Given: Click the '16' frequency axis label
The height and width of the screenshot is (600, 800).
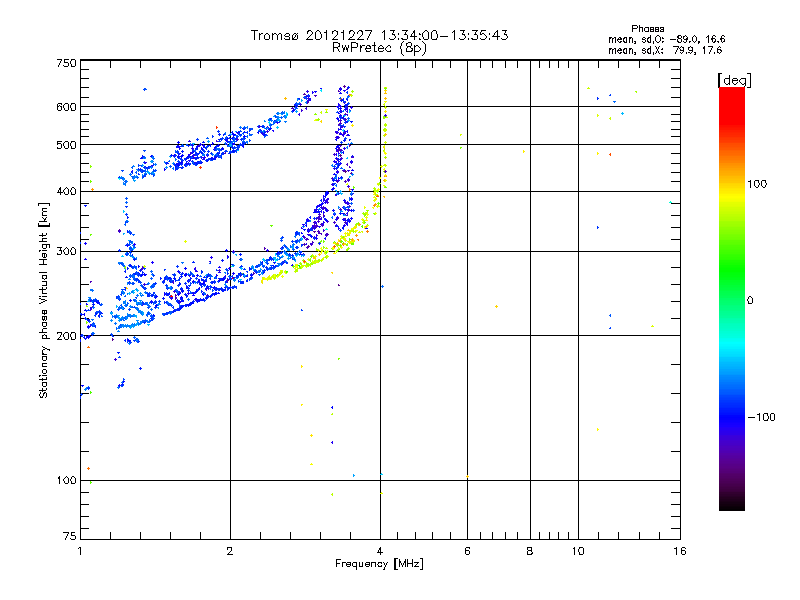Looking at the screenshot, I should tap(680, 551).
